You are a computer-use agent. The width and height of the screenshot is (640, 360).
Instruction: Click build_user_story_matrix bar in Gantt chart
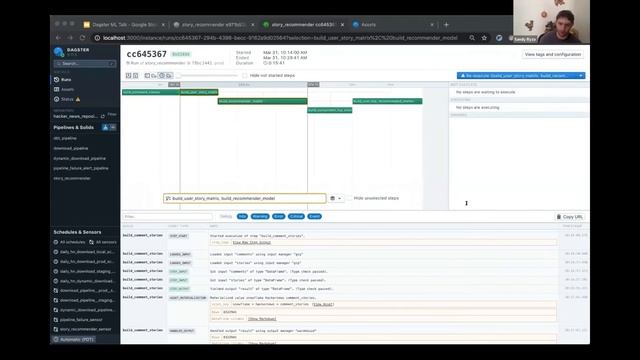[x=199, y=92]
